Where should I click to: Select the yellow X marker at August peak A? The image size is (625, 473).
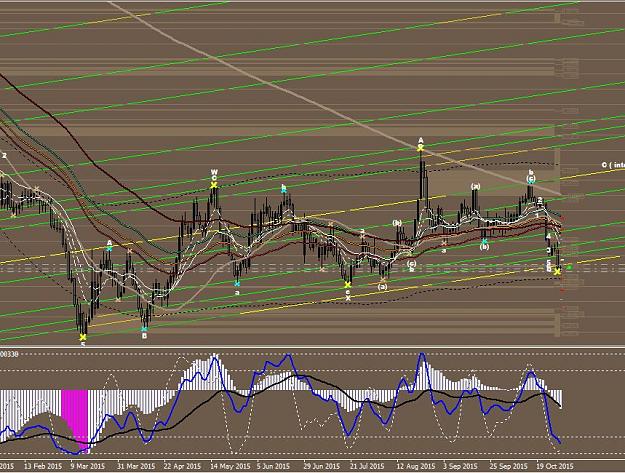pos(421,148)
